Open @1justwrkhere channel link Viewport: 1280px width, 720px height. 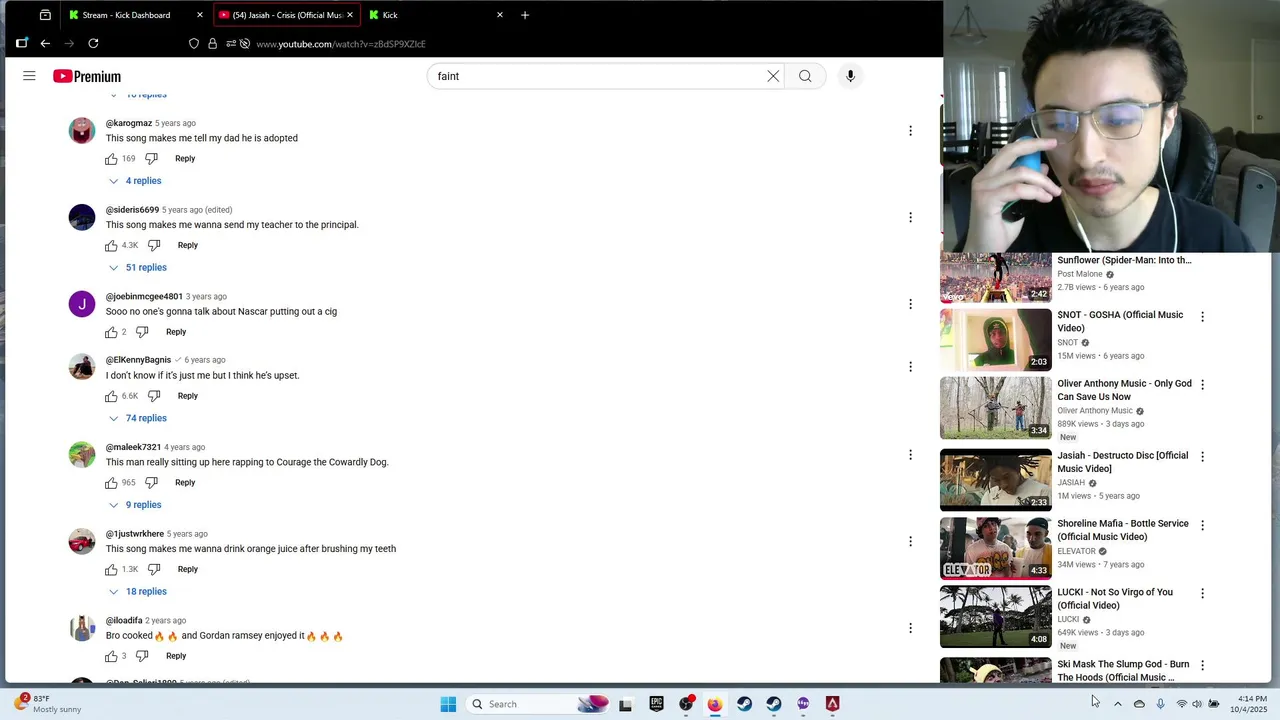(135, 534)
